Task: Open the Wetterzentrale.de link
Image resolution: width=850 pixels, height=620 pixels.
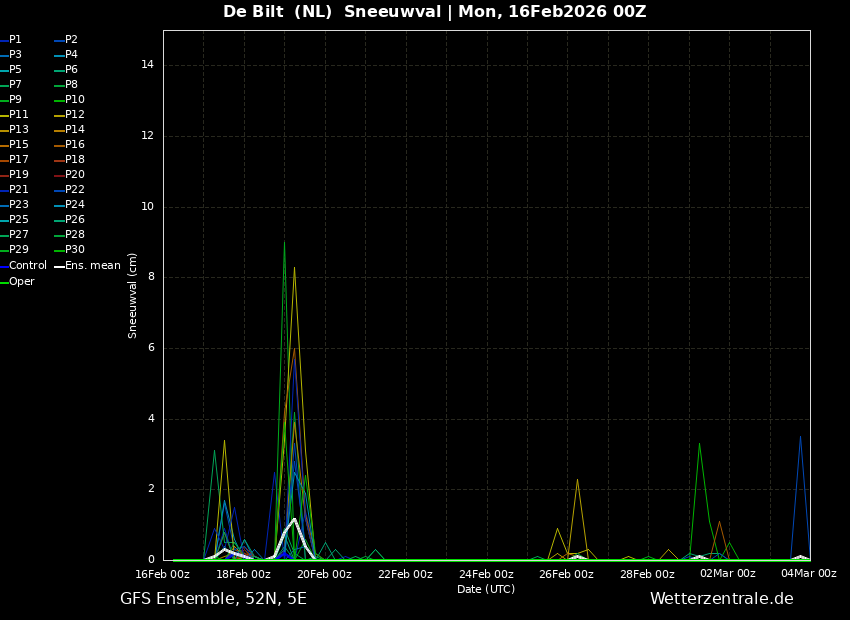Action: [x=721, y=599]
